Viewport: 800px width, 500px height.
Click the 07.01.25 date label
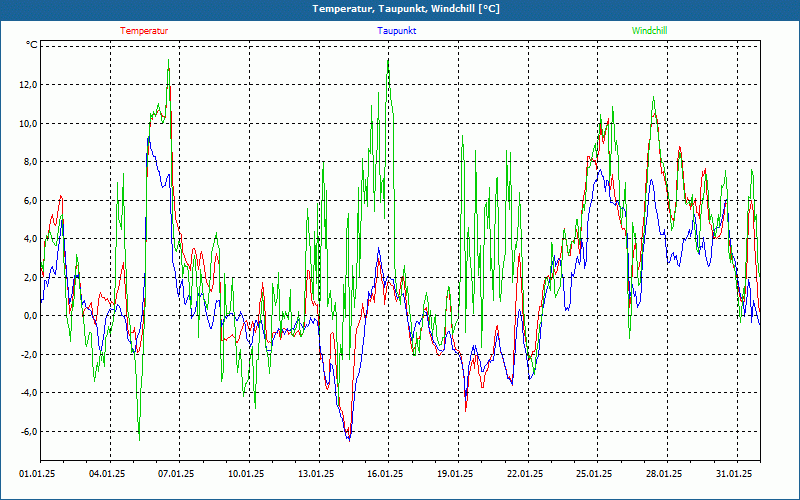click(177, 474)
